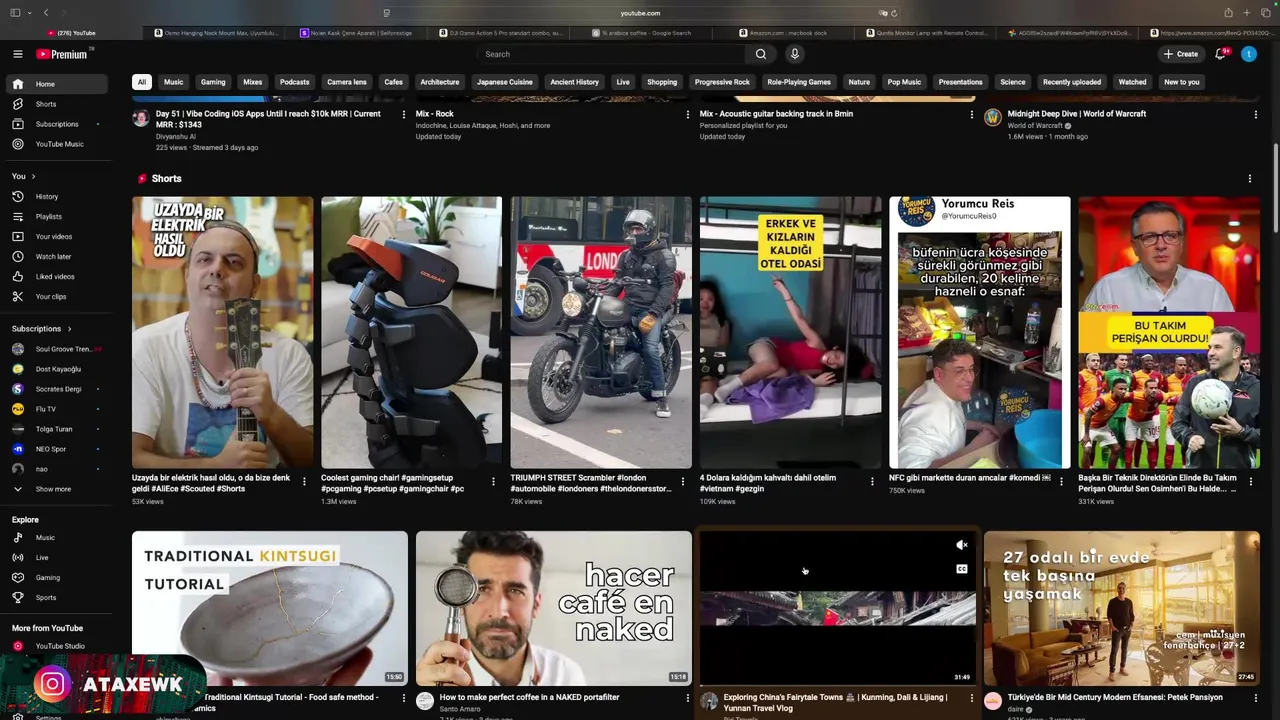Select the All filter chip
1280x720 pixels.
click(x=142, y=82)
